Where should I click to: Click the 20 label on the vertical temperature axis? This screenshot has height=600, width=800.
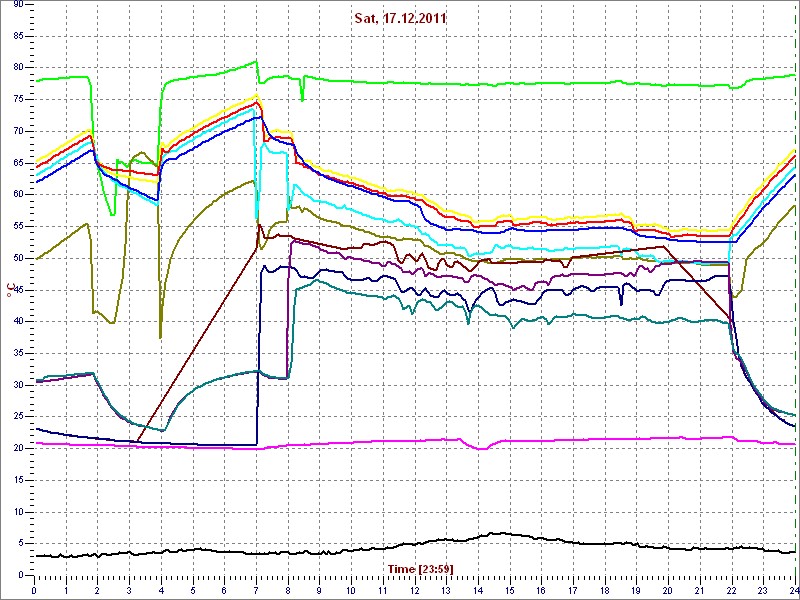[17, 448]
